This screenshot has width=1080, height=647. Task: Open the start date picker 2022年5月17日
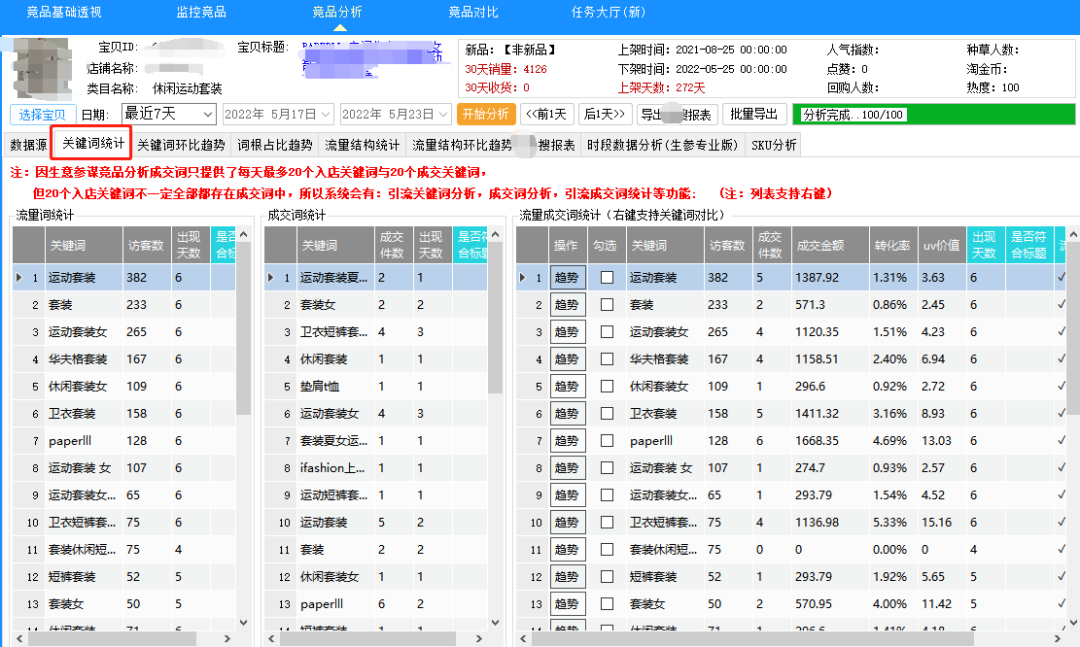(277, 114)
